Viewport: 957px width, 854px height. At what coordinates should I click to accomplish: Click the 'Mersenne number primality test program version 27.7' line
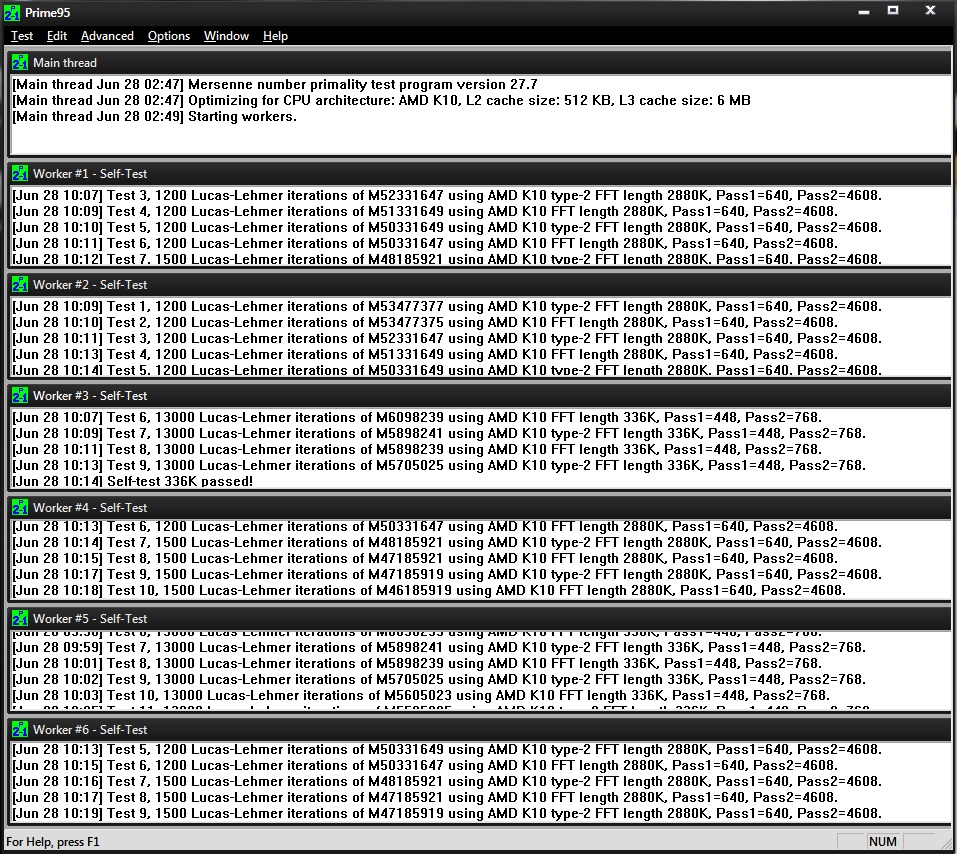point(275,84)
